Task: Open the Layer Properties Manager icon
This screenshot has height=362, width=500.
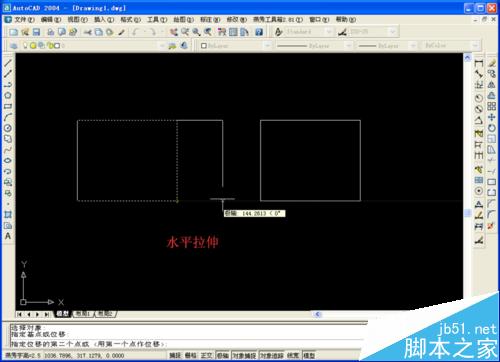Action: tap(14, 45)
